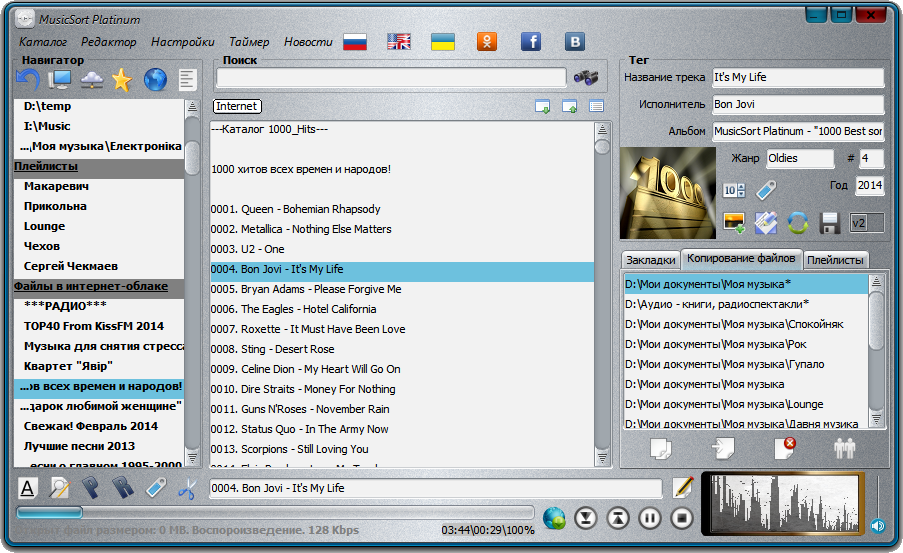The height and width of the screenshot is (553, 903).
Task: Increase the spinner value showing 10
Action: [x=741, y=187]
